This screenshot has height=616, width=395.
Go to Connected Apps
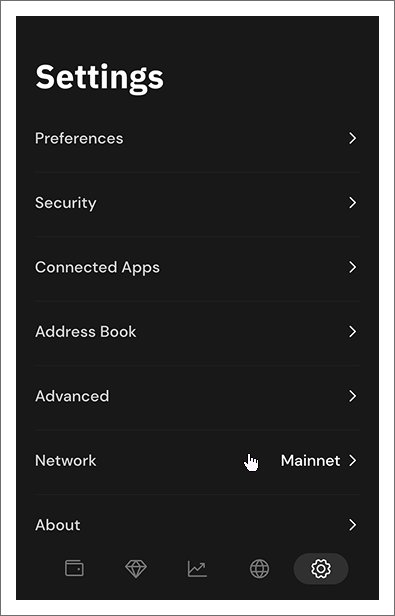[x=197, y=268]
